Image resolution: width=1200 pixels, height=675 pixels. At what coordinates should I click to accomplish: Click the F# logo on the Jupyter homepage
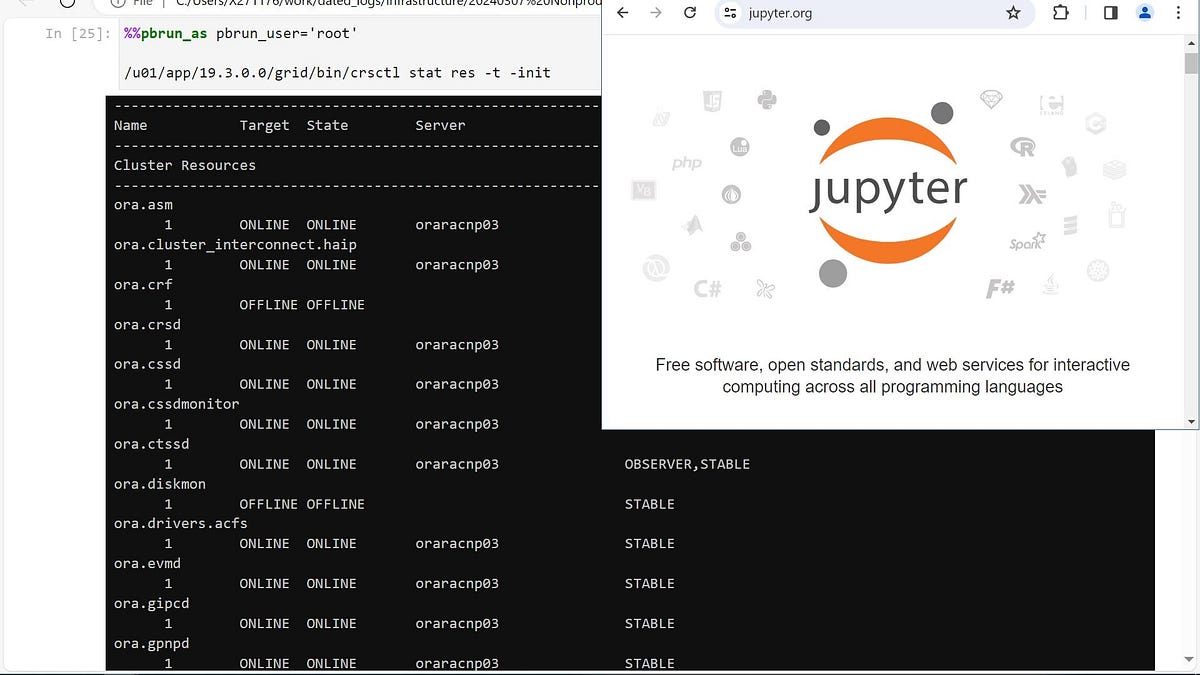click(x=1000, y=287)
